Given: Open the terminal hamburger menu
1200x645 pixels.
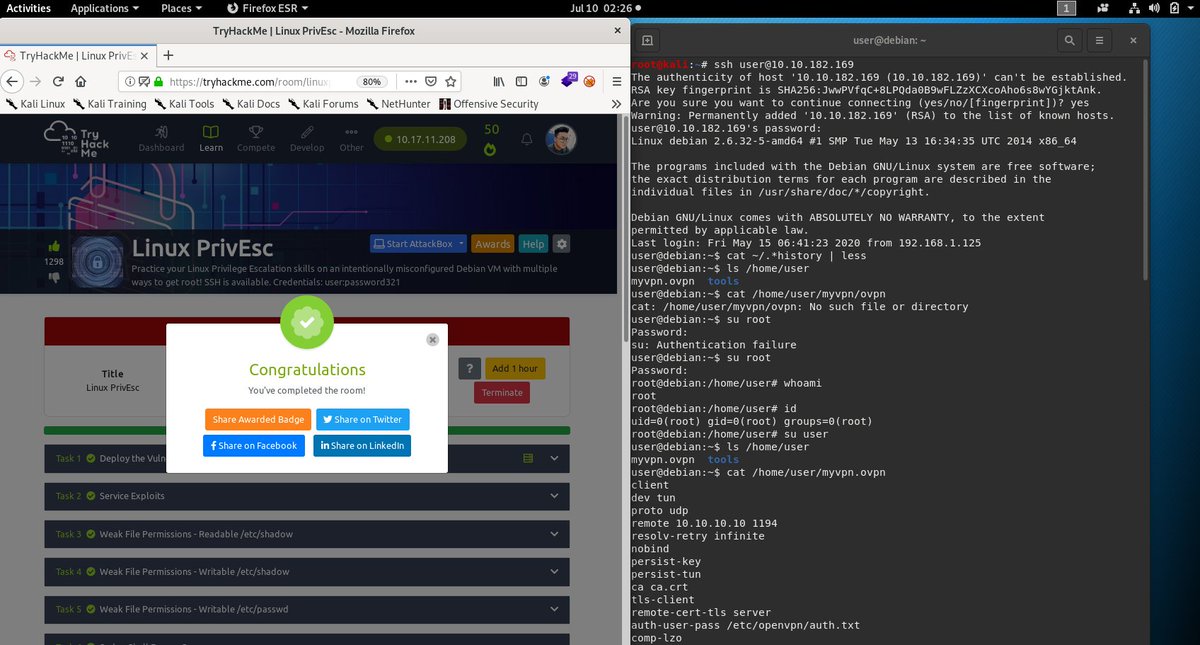Looking at the screenshot, I should click(1099, 41).
